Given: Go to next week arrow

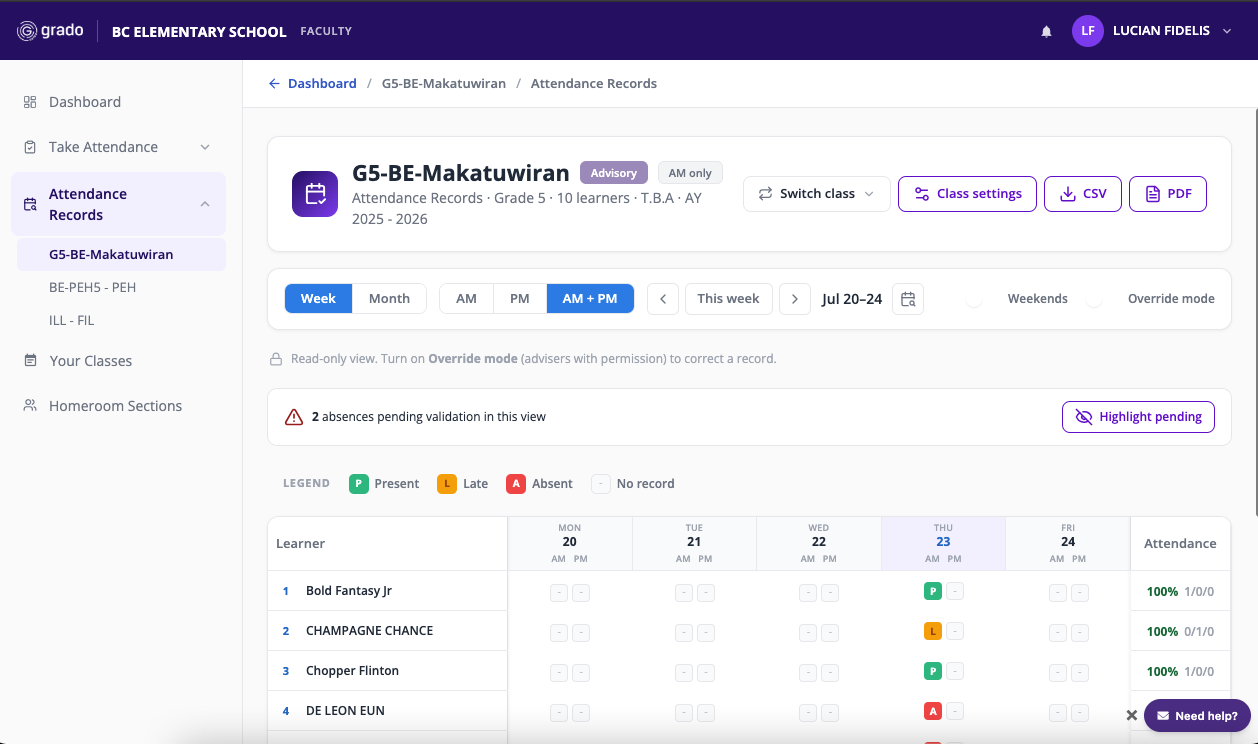Looking at the screenshot, I should (795, 299).
